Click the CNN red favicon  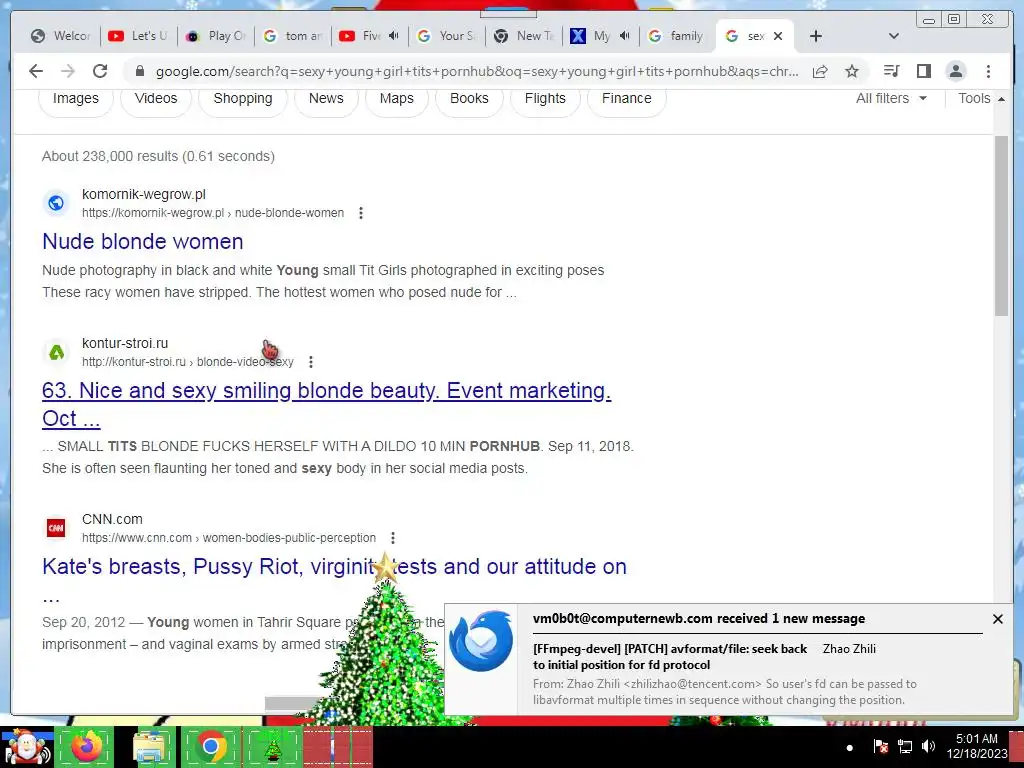[56, 528]
